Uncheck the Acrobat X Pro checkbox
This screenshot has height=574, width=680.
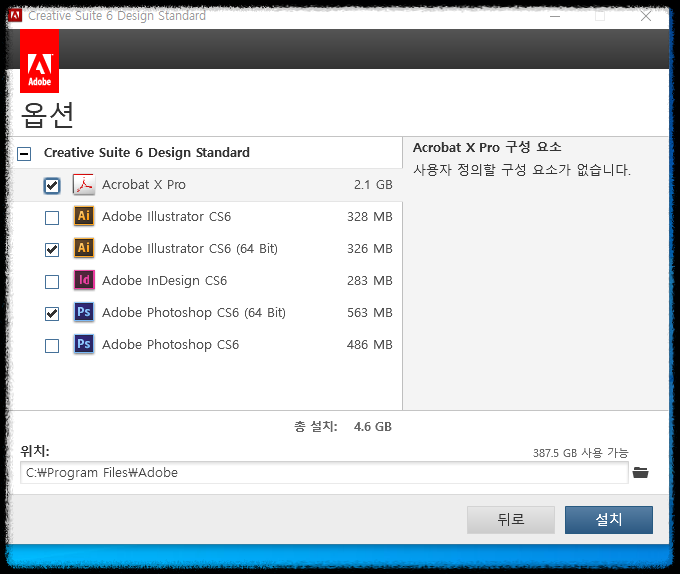pyautogui.click(x=52, y=186)
